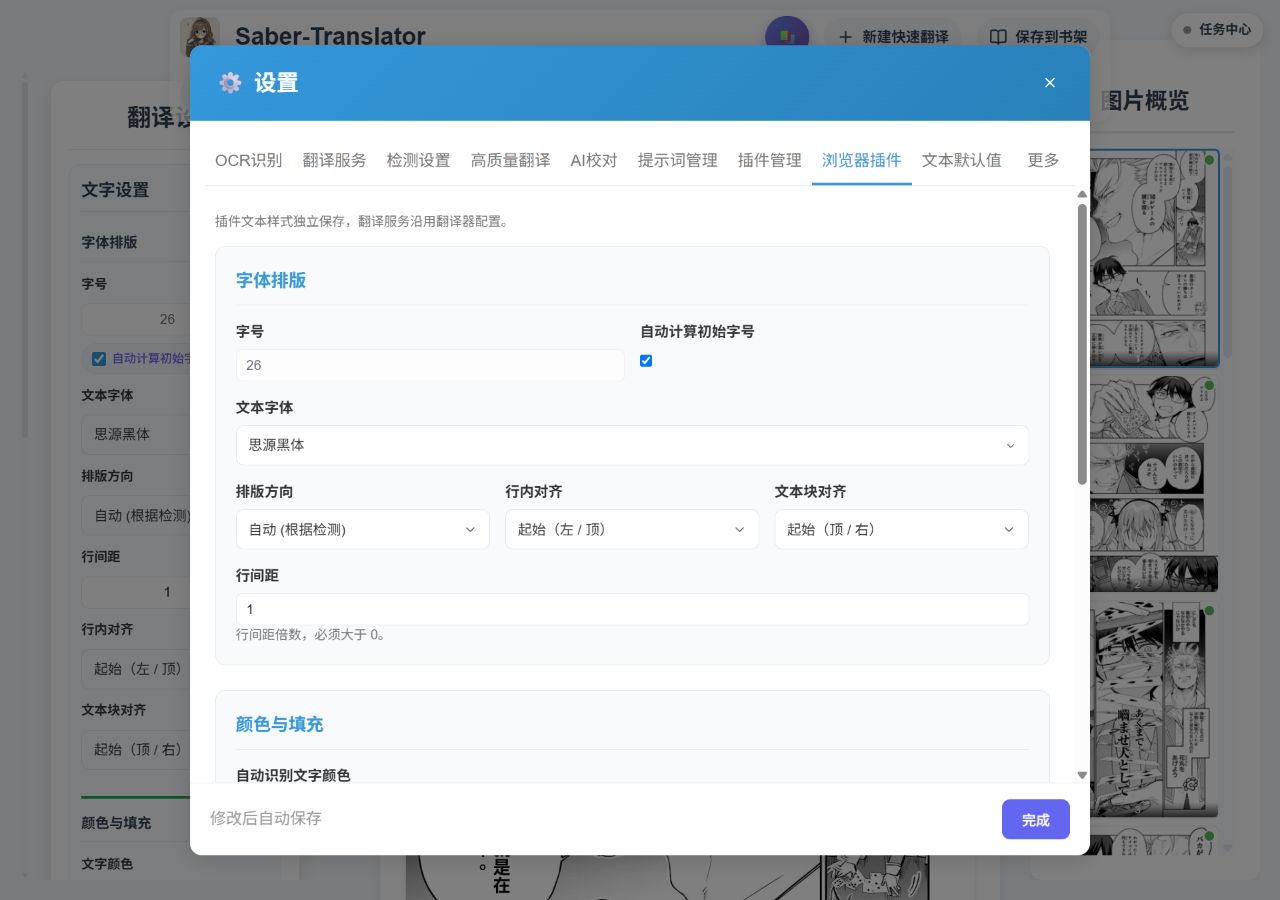Click the 字号 field in the background sidebar
Image resolution: width=1280 pixels, height=900 pixels.
pos(136,319)
